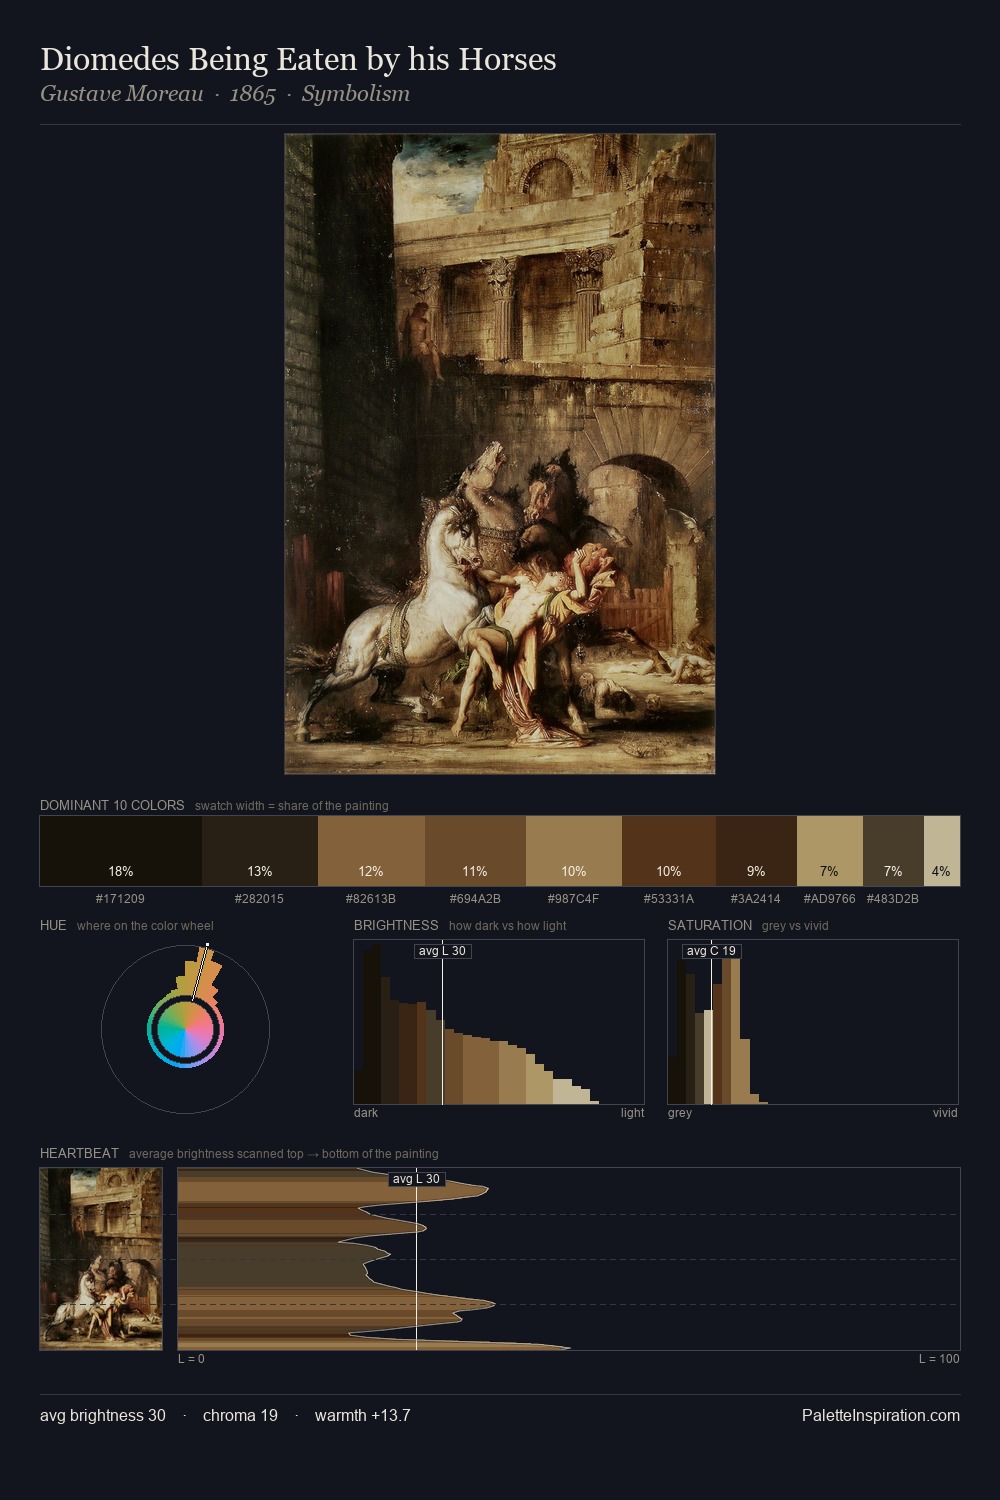Click 'grey vs vivid' subtitle
This screenshot has width=1000, height=1500.
(795, 926)
